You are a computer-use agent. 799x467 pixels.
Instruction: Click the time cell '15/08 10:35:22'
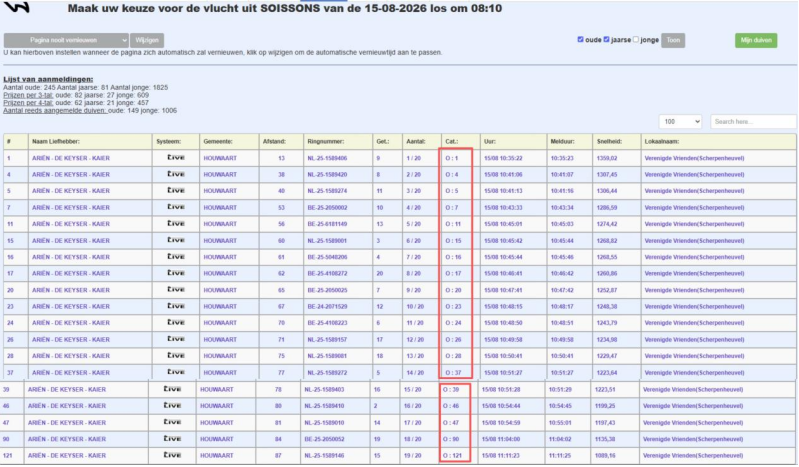click(x=503, y=158)
